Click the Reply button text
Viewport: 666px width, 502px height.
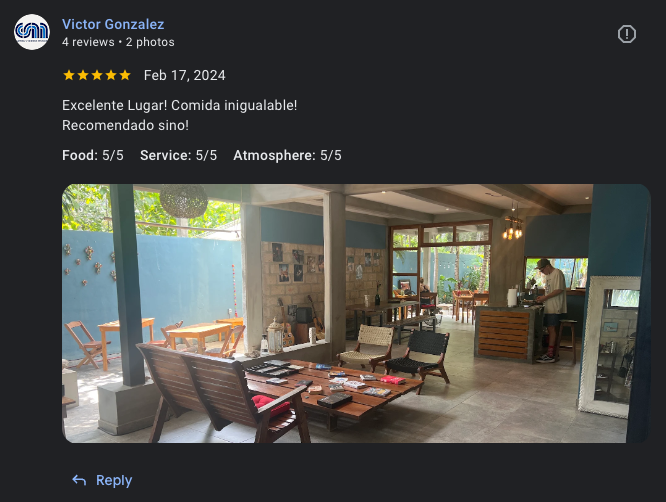114,480
